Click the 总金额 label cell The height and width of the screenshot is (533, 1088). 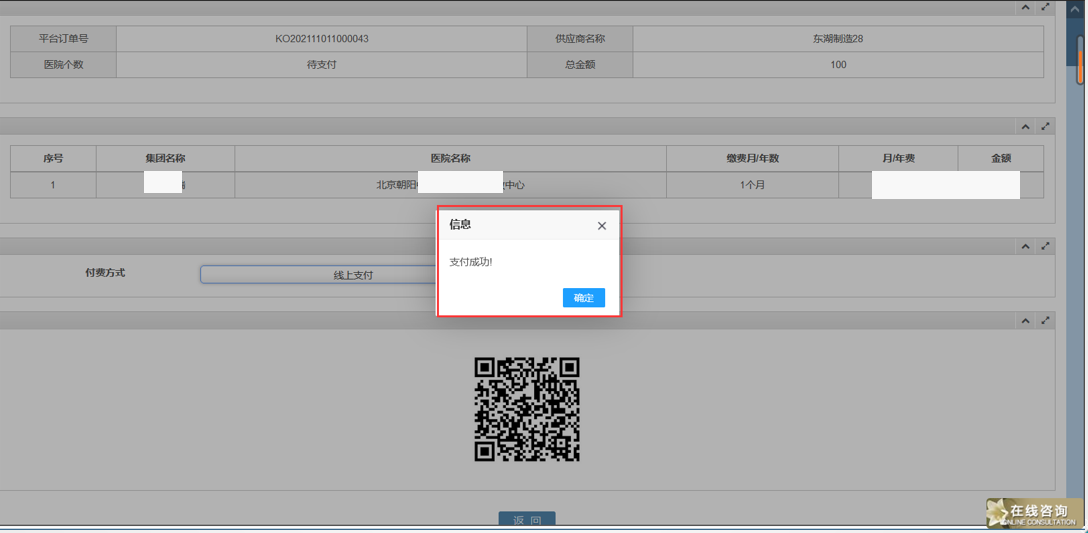tap(580, 65)
